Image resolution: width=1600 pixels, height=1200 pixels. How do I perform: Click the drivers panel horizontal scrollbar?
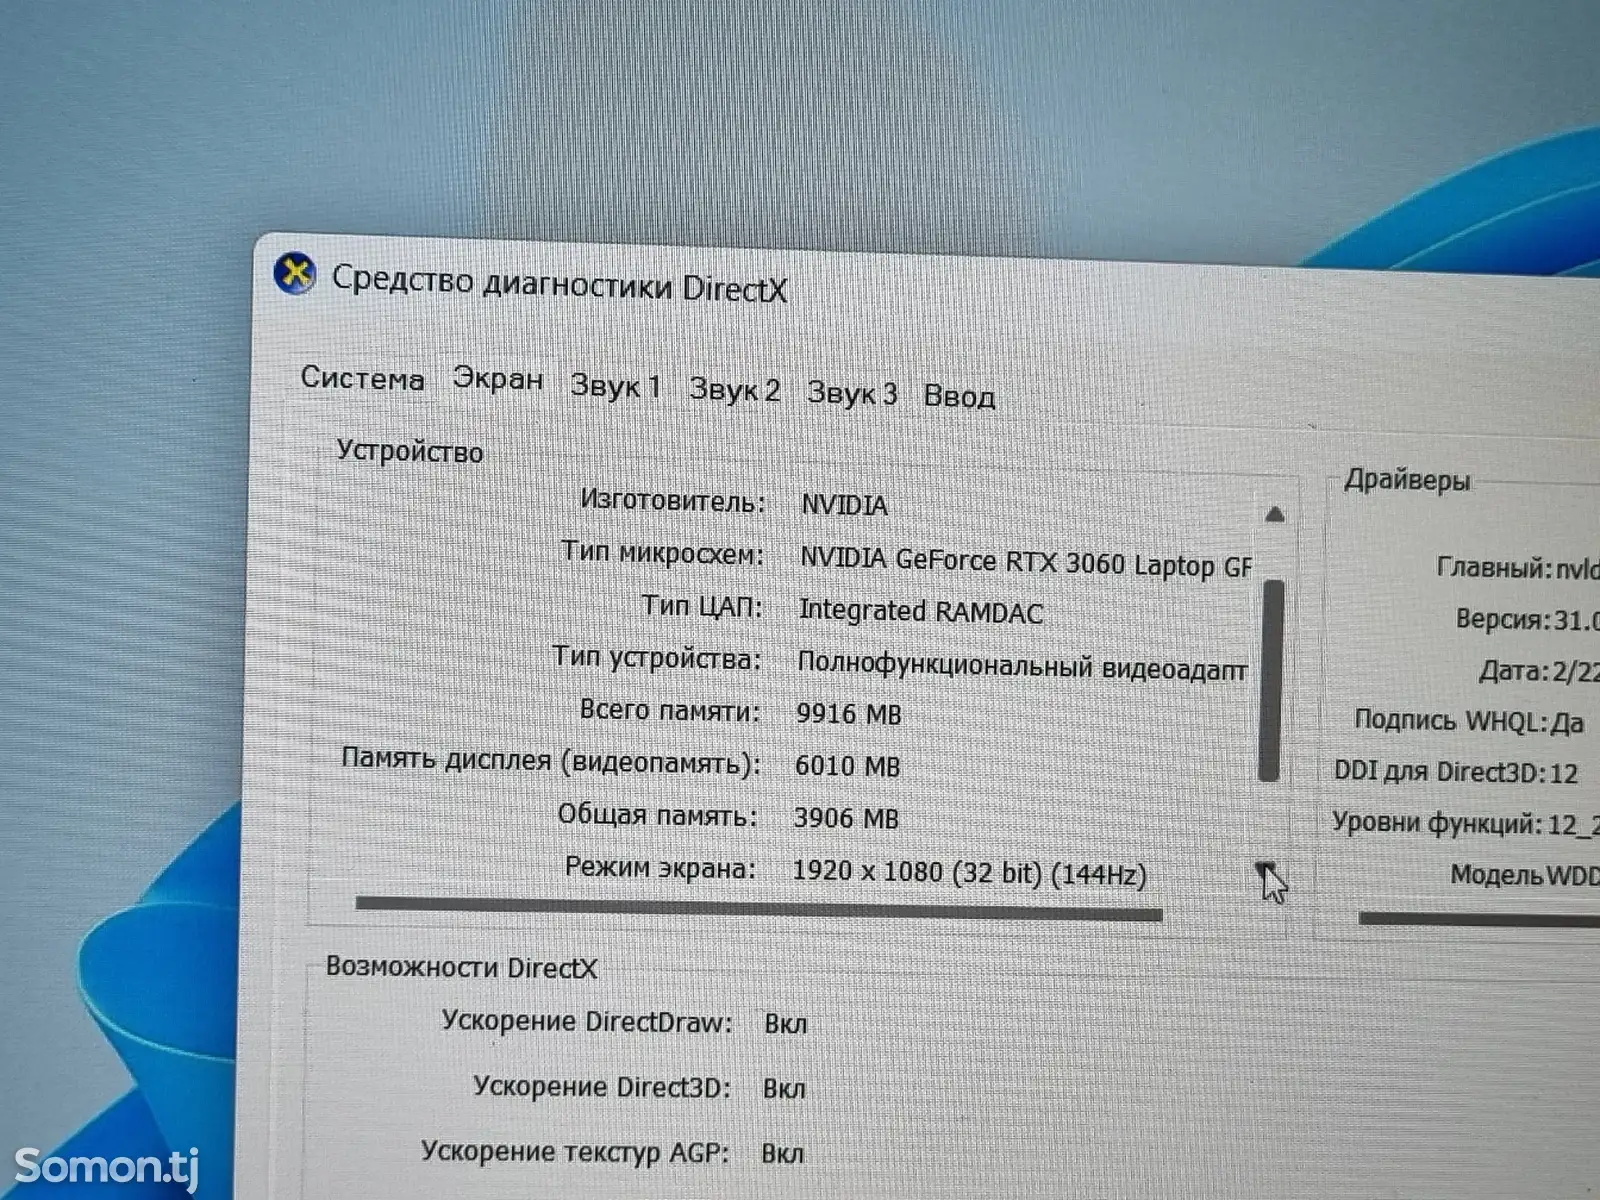click(1479, 919)
